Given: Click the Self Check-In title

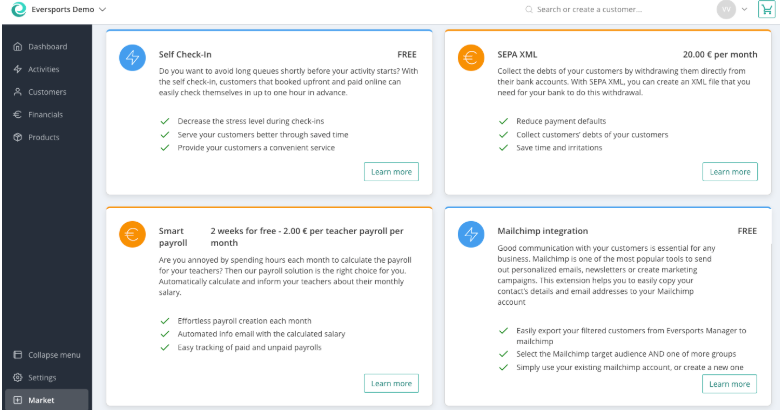Looking at the screenshot, I should [x=185, y=55].
